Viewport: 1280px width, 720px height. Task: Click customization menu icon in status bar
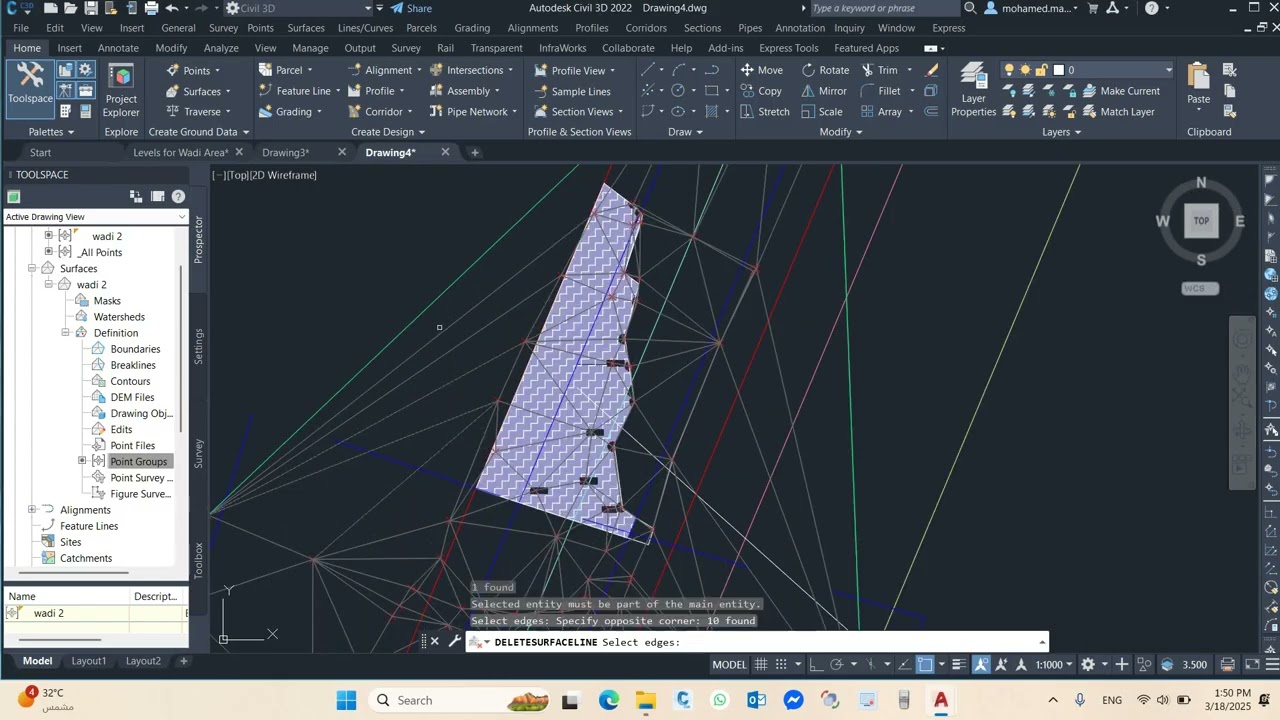[1274, 665]
